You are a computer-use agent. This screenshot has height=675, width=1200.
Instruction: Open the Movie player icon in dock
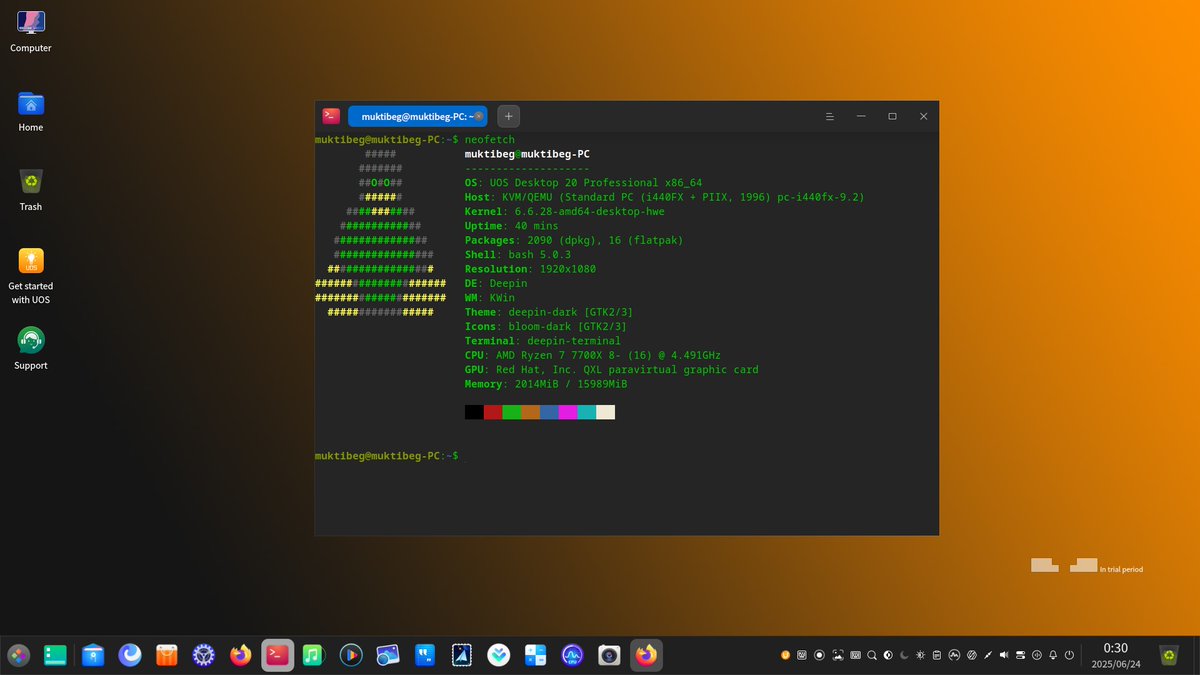pos(351,655)
